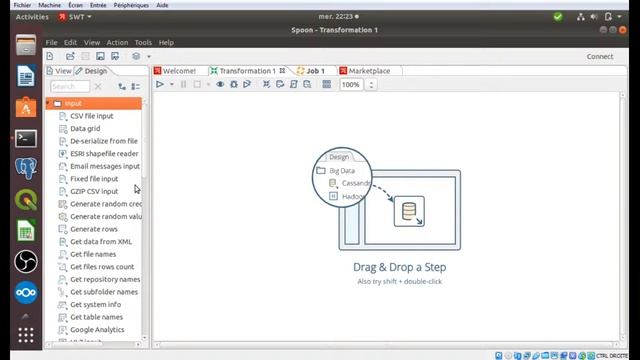
Task: Select the CSV file input step
Action: coord(92,116)
